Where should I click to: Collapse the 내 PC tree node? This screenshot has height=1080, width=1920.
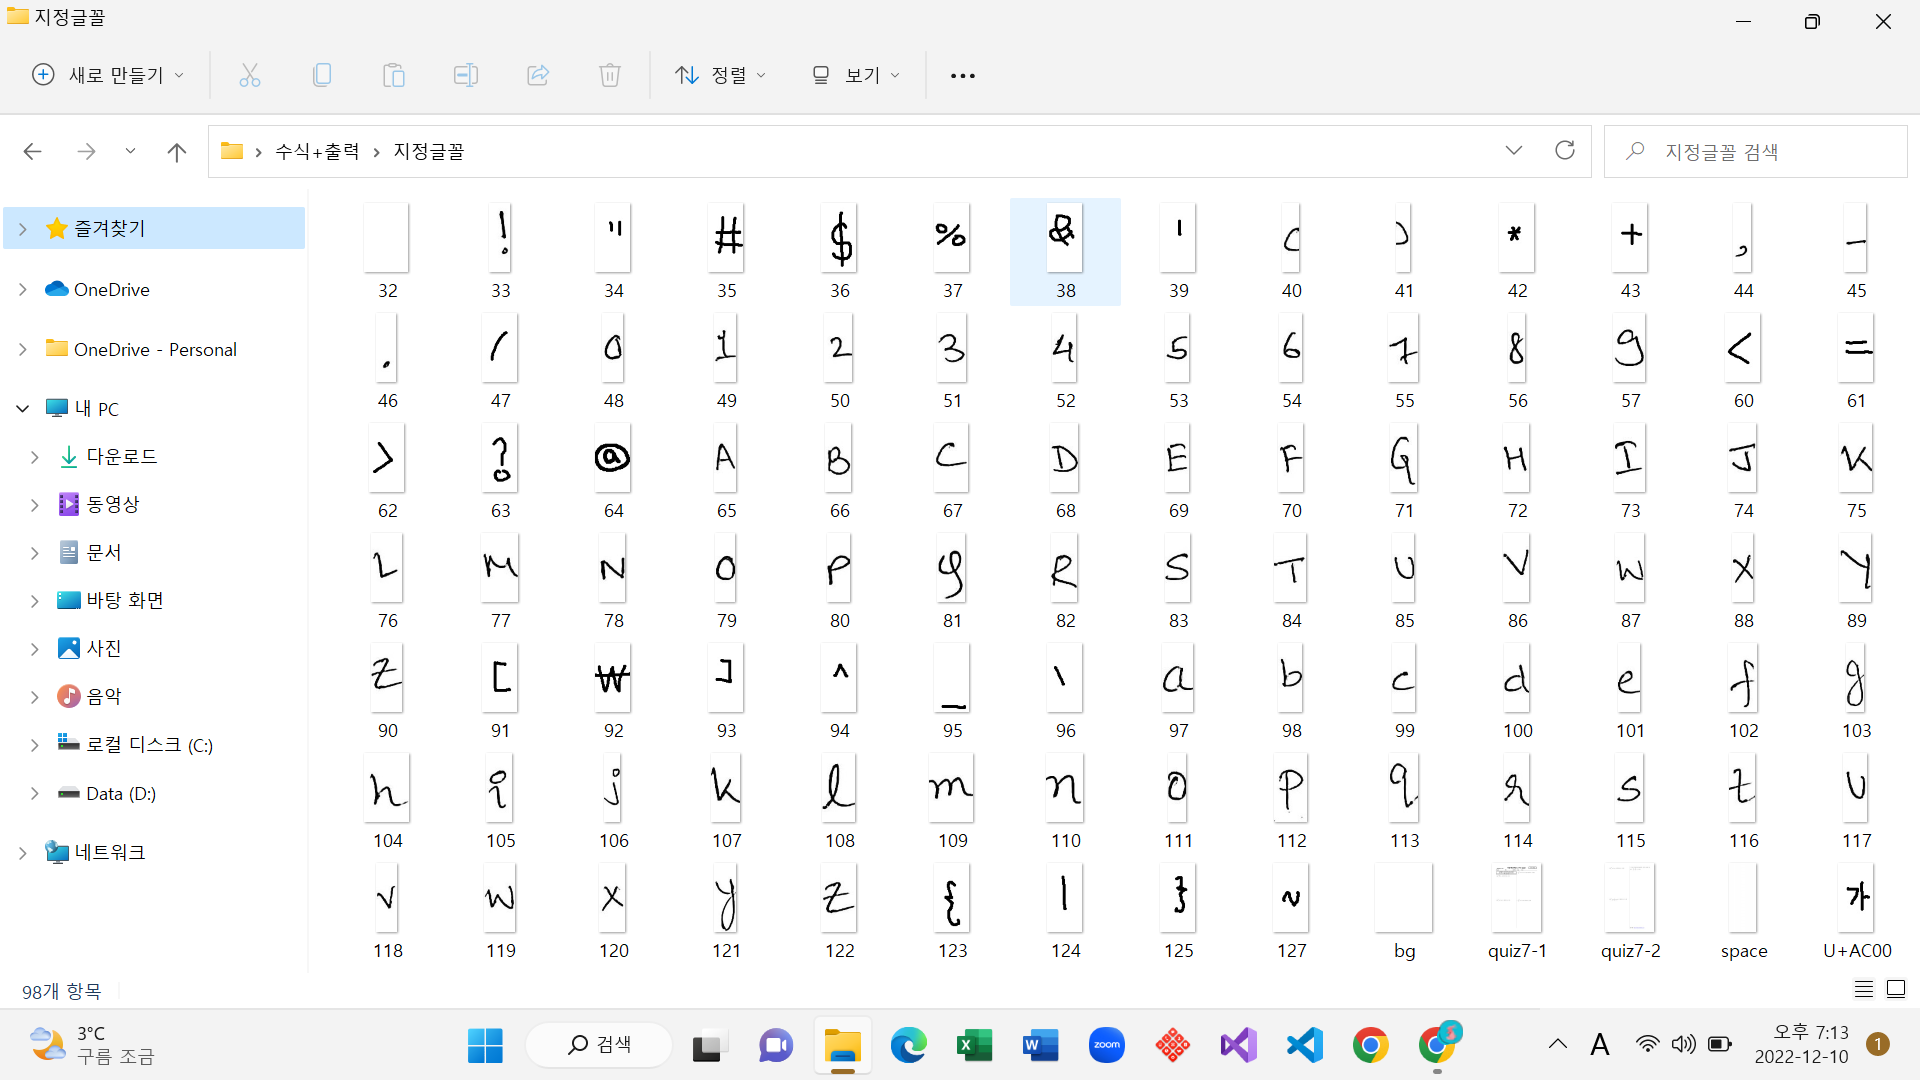(23, 408)
